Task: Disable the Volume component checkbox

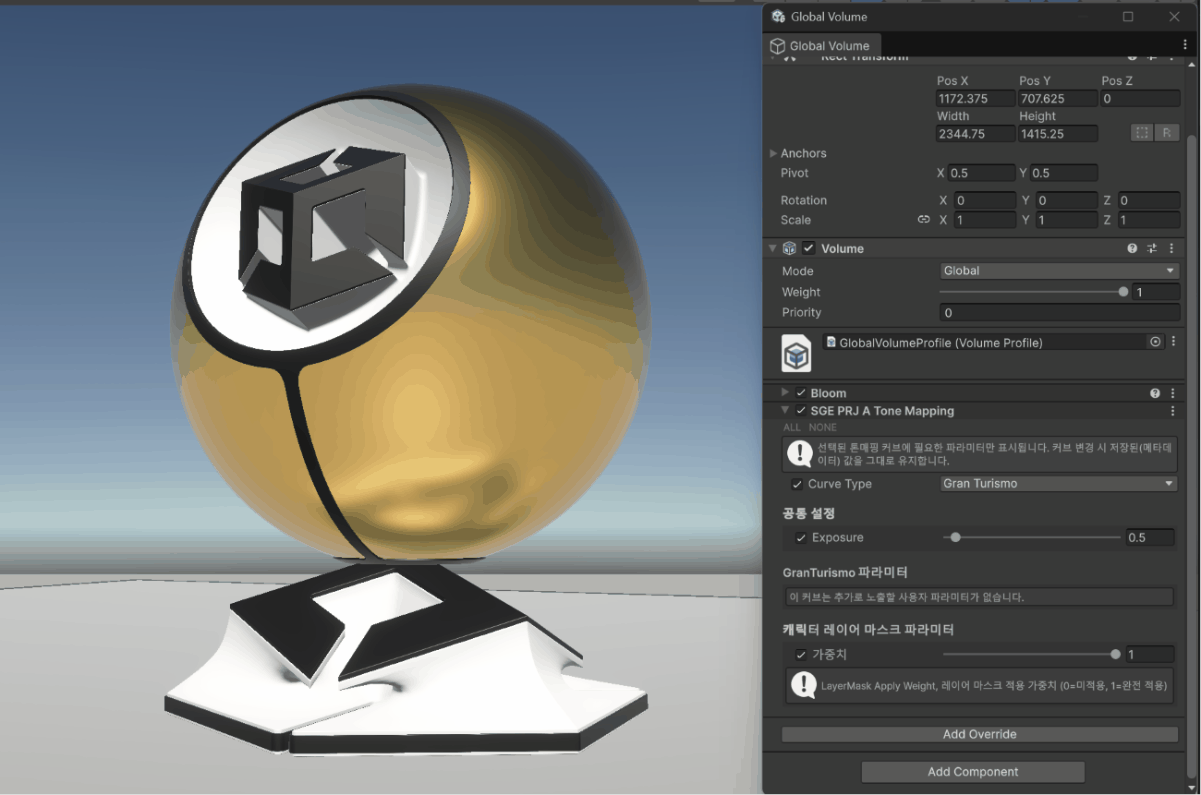Action: coord(809,248)
